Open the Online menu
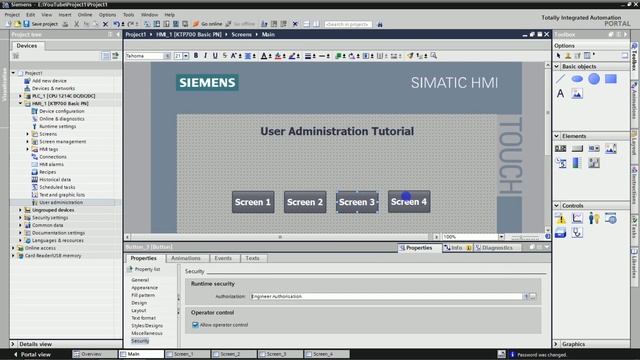 (x=85, y=15)
